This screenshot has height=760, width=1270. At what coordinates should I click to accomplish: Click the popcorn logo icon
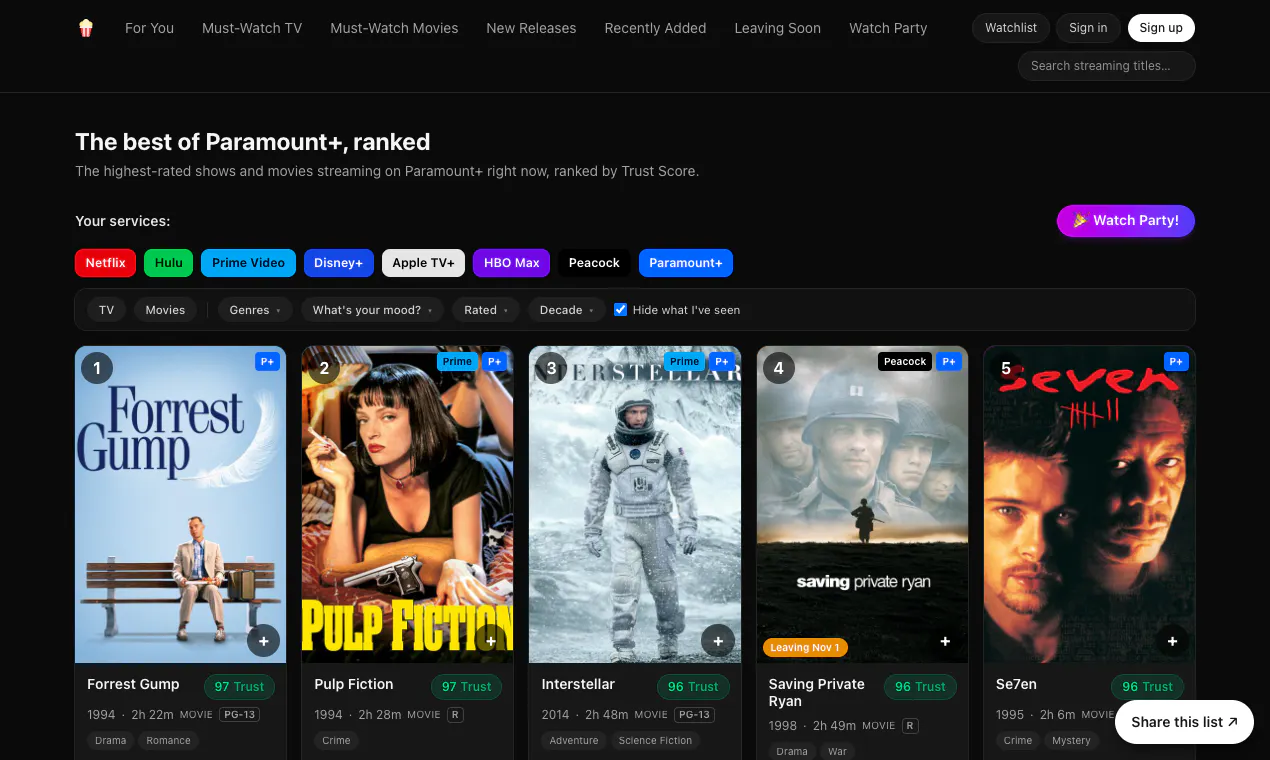(x=86, y=28)
